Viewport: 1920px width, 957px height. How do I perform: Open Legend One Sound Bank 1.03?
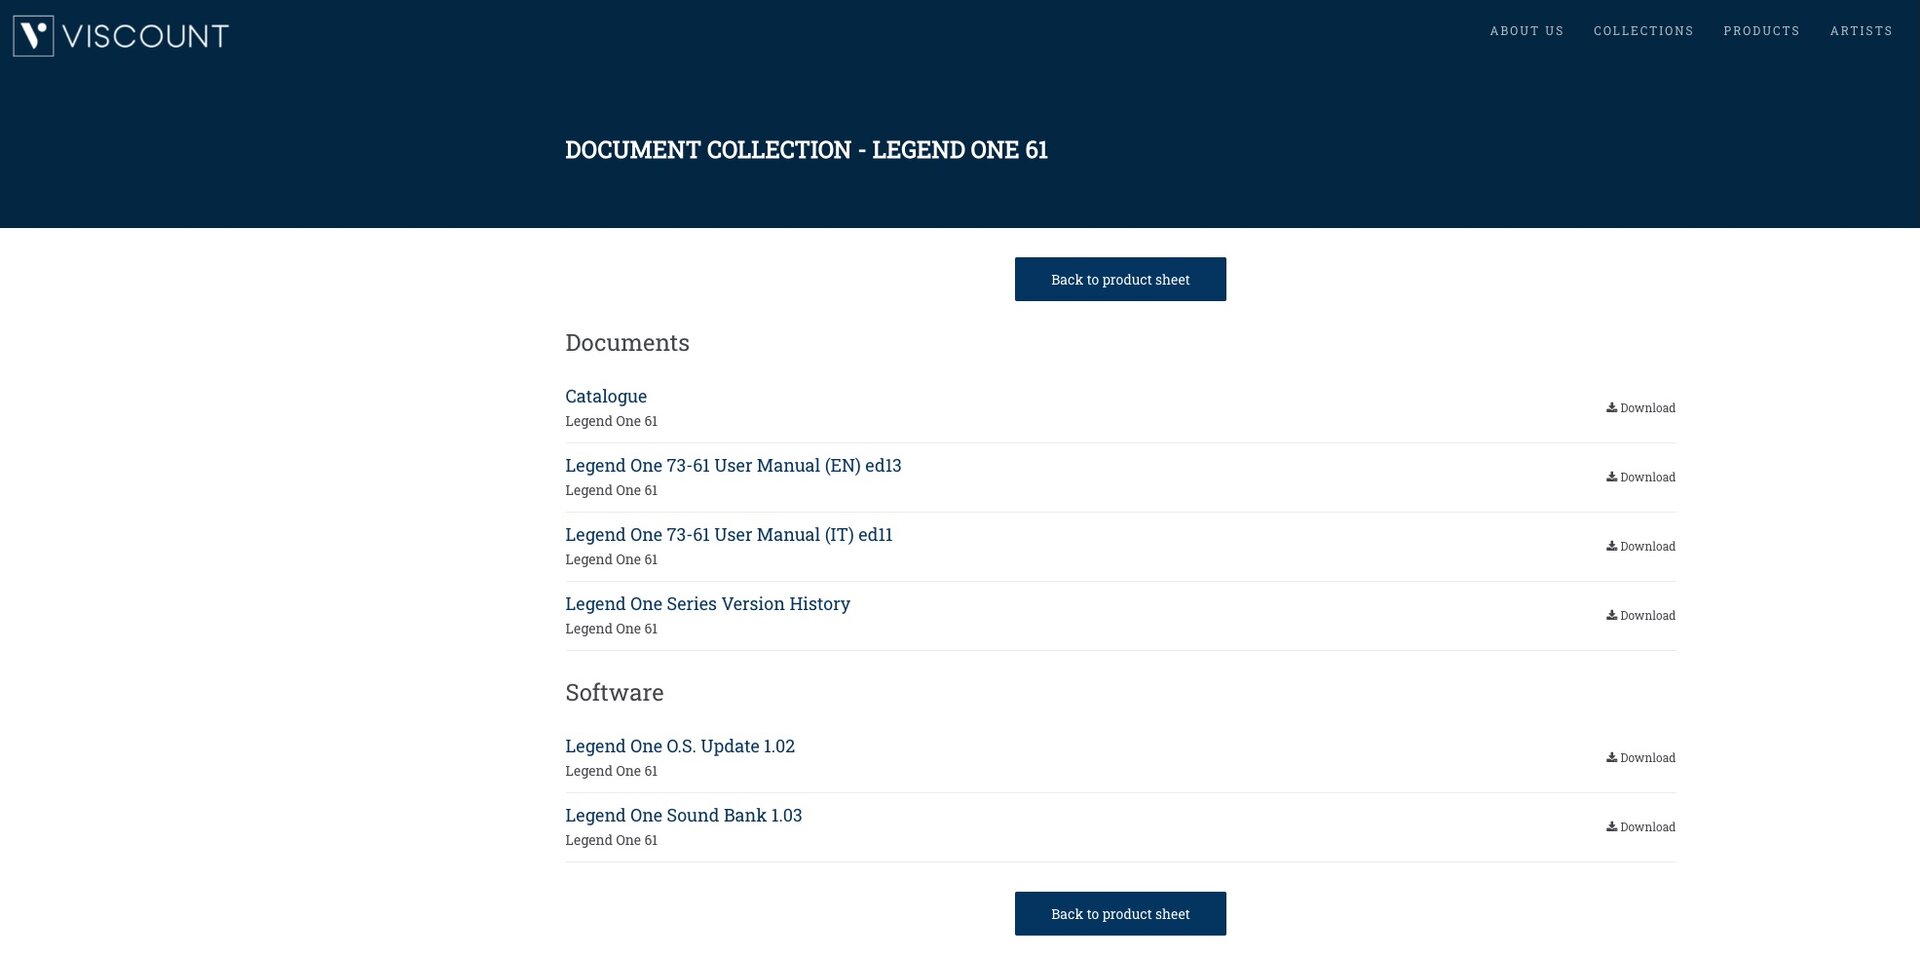coord(684,815)
